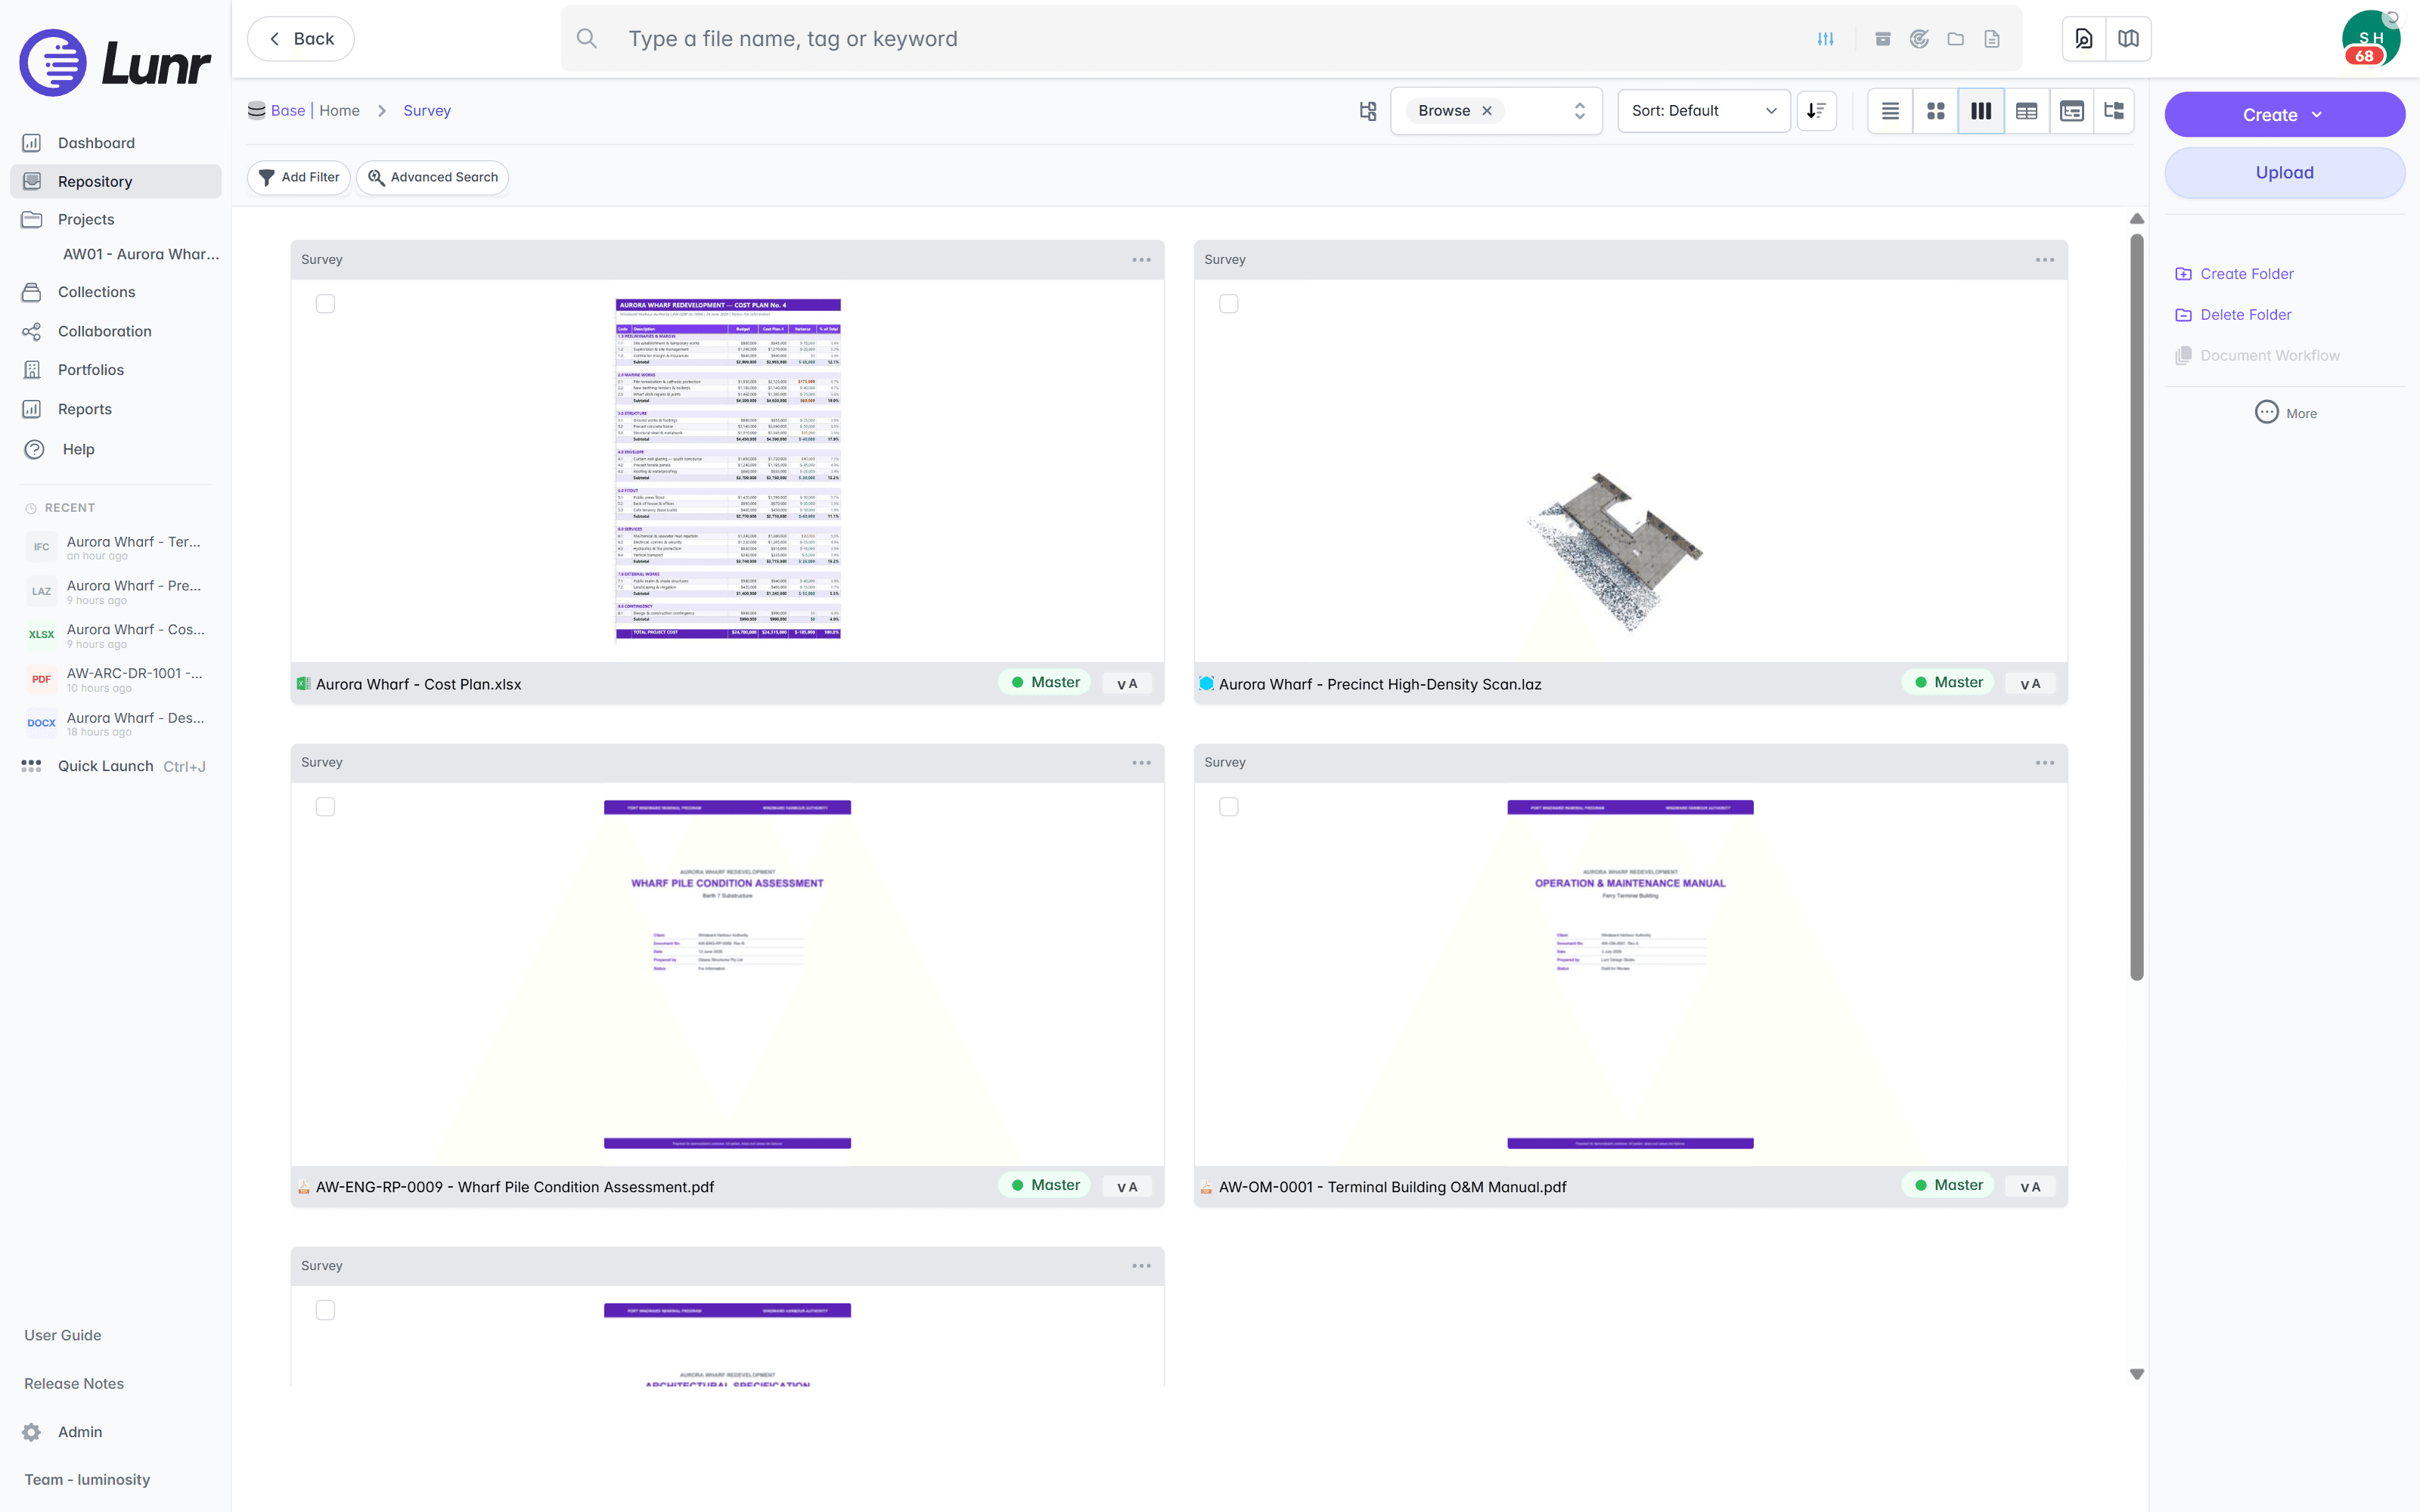Switch to tree hierarchy view icon
Viewport: 2420px width, 1512px height.
coord(2114,111)
